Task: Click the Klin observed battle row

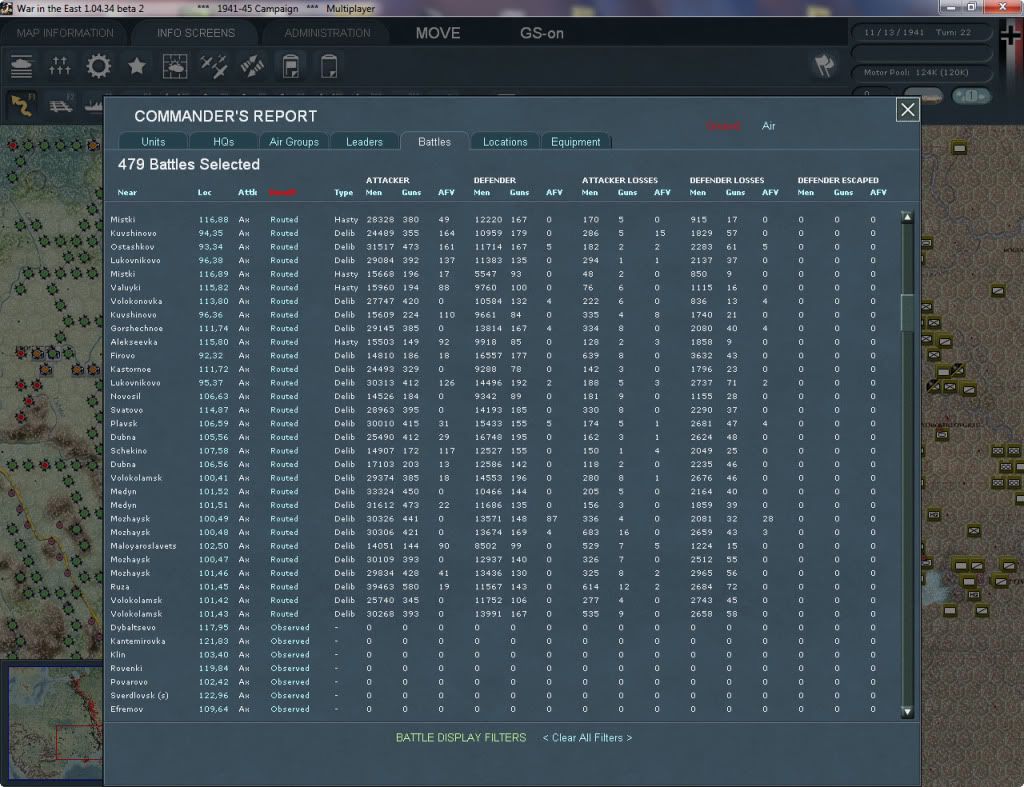Action: tap(496, 655)
